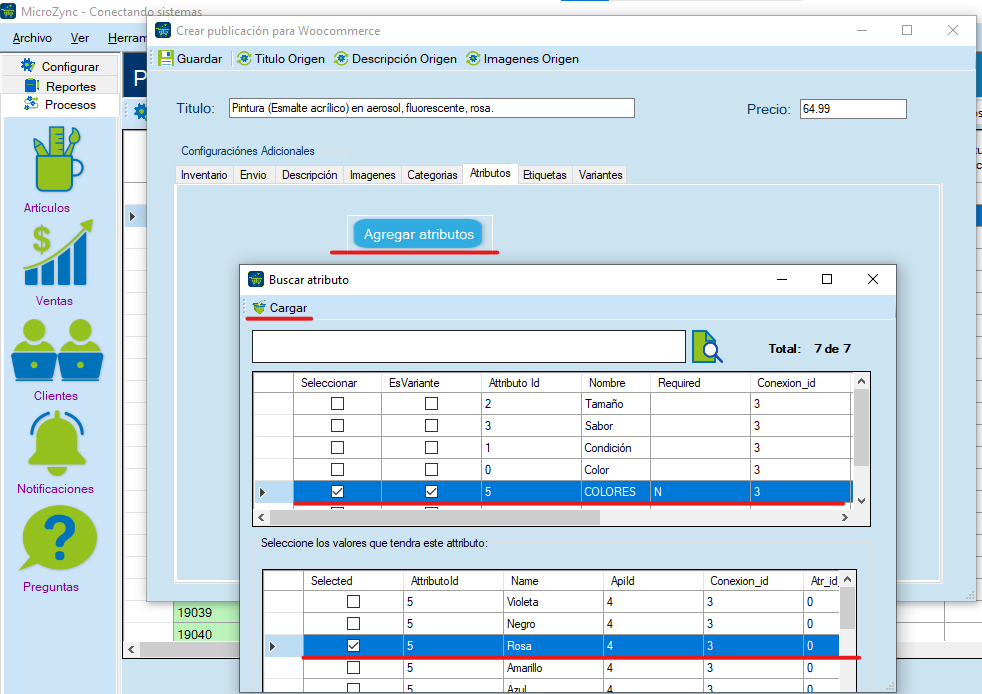This screenshot has width=982, height=694.
Task: Check Selected box for Negro value
Action: 354,623
